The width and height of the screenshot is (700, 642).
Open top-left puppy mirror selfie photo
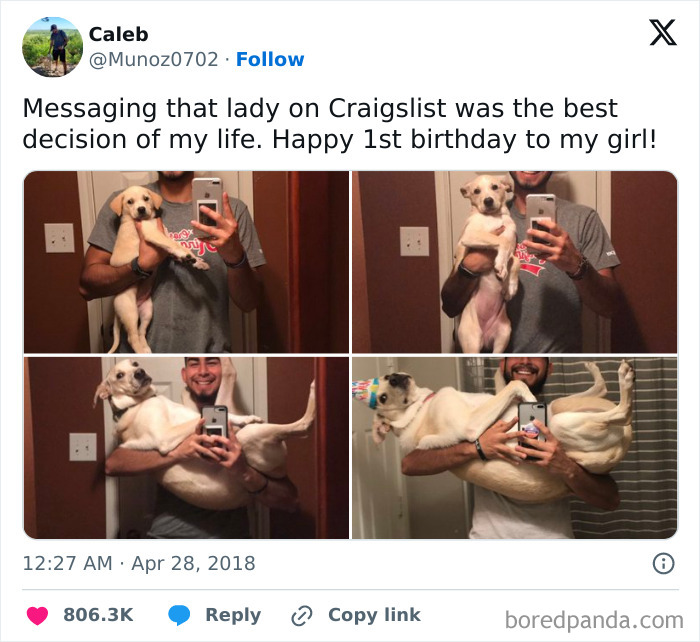point(186,262)
